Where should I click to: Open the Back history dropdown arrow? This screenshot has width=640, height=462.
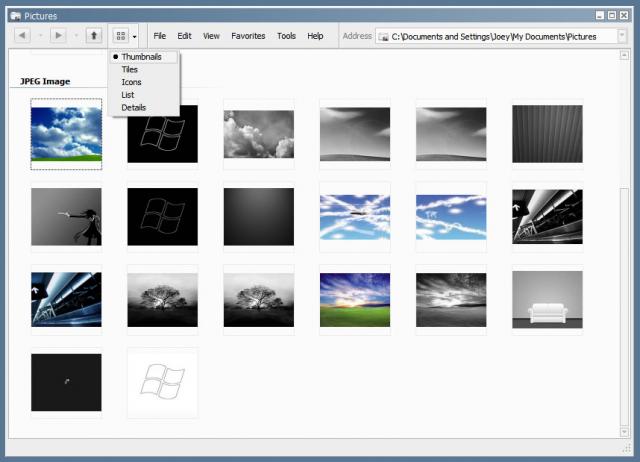point(40,36)
